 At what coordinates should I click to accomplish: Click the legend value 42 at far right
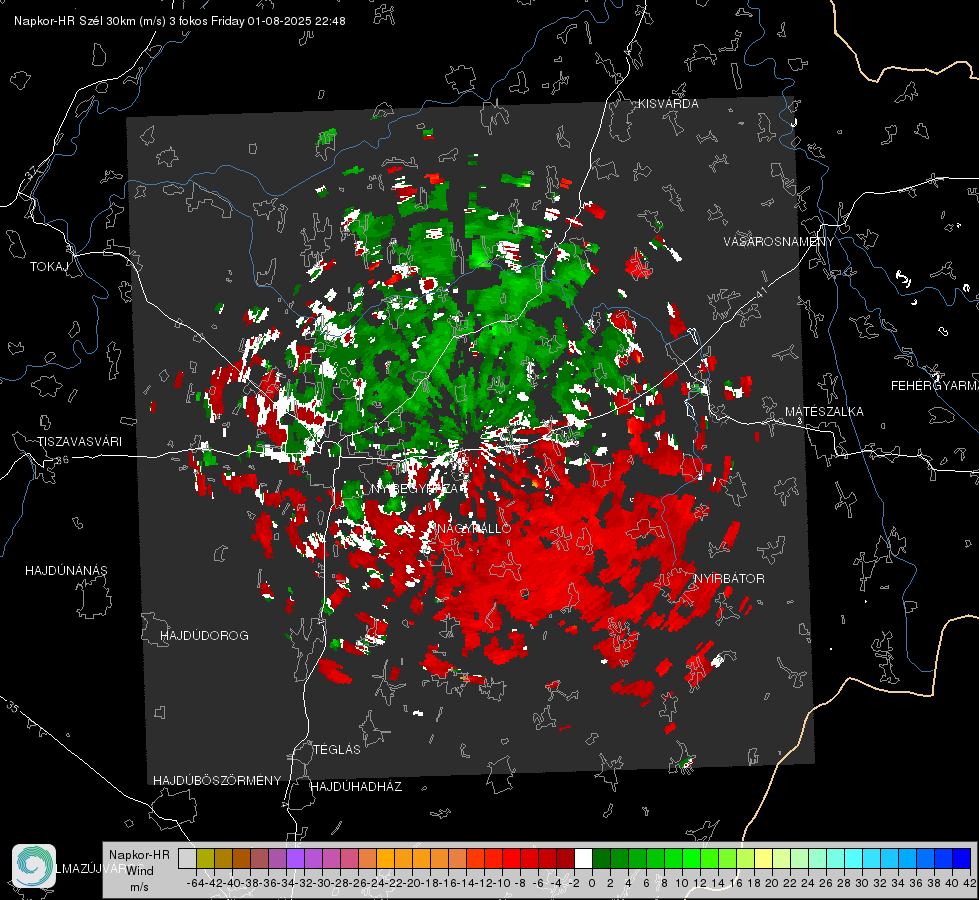(x=969, y=883)
